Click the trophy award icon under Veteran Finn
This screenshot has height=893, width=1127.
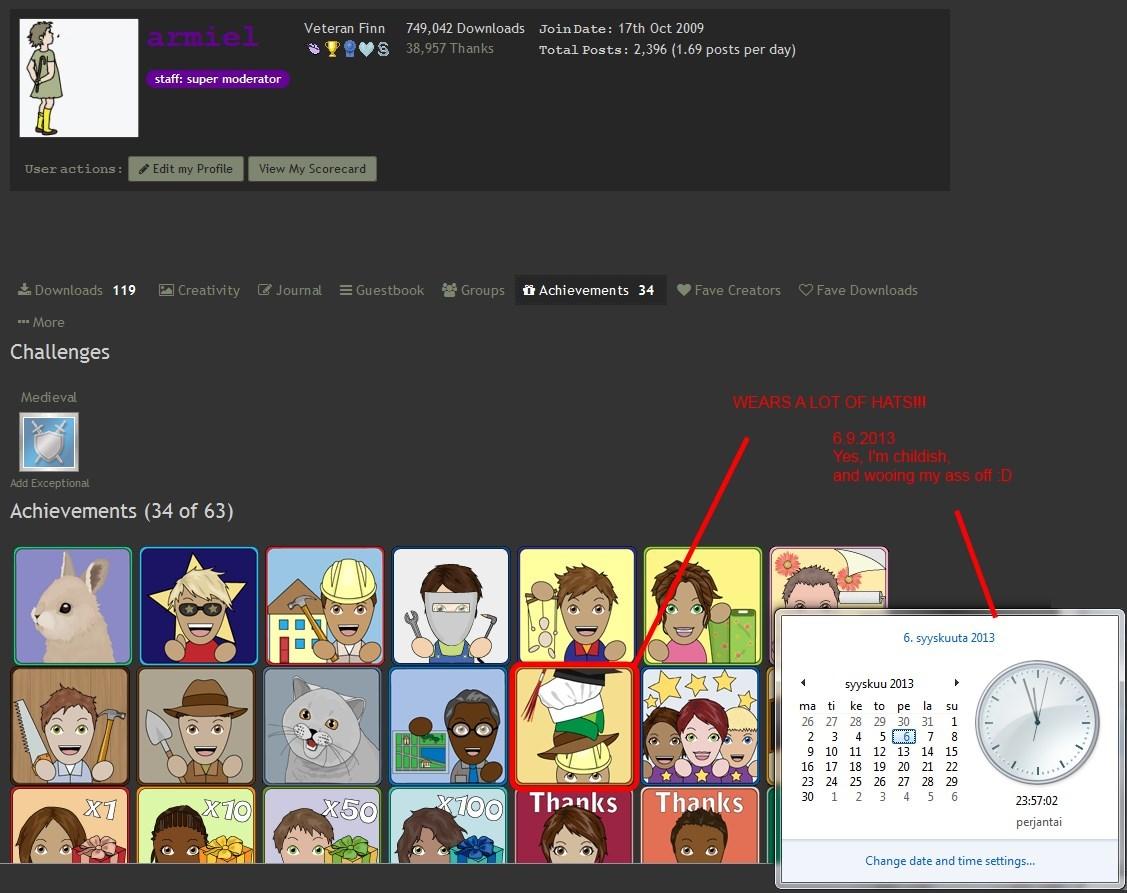click(x=332, y=49)
